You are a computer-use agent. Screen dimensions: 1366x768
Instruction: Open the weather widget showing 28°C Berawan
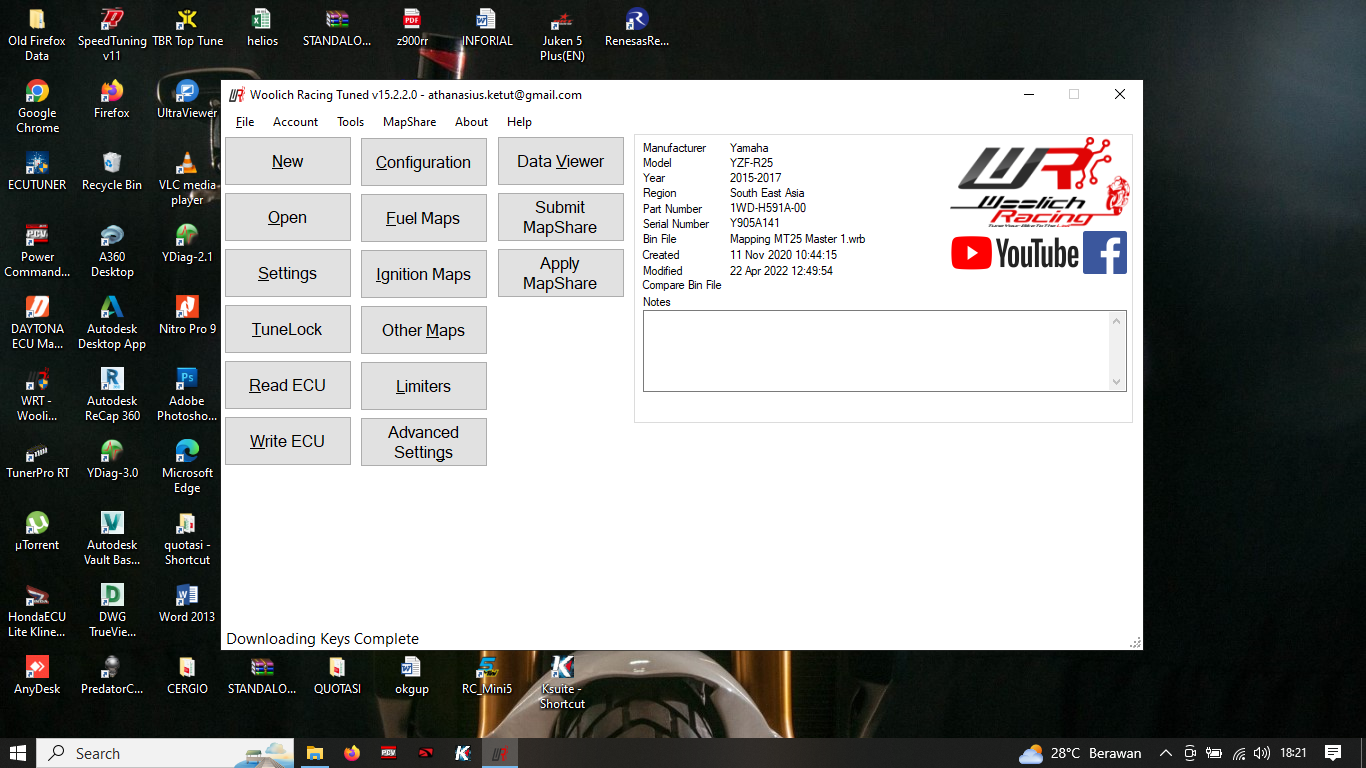click(x=1080, y=753)
